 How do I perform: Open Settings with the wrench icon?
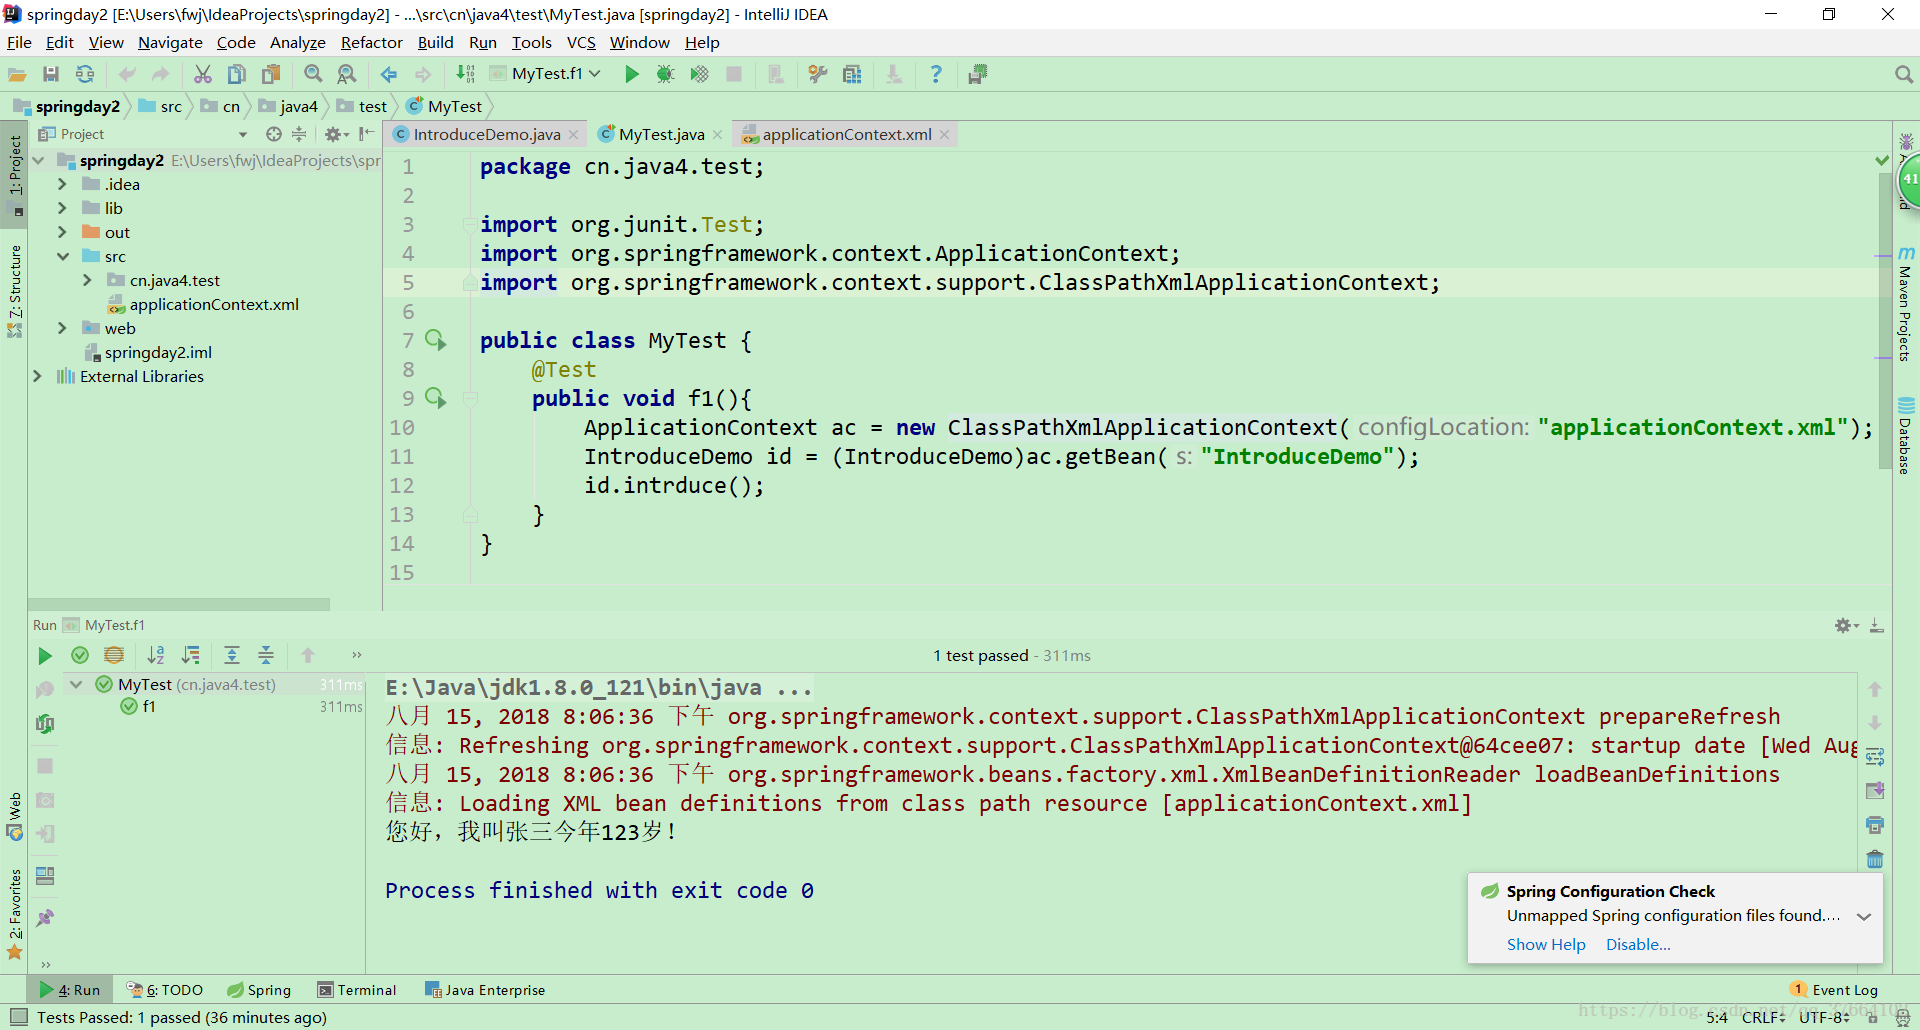point(817,74)
